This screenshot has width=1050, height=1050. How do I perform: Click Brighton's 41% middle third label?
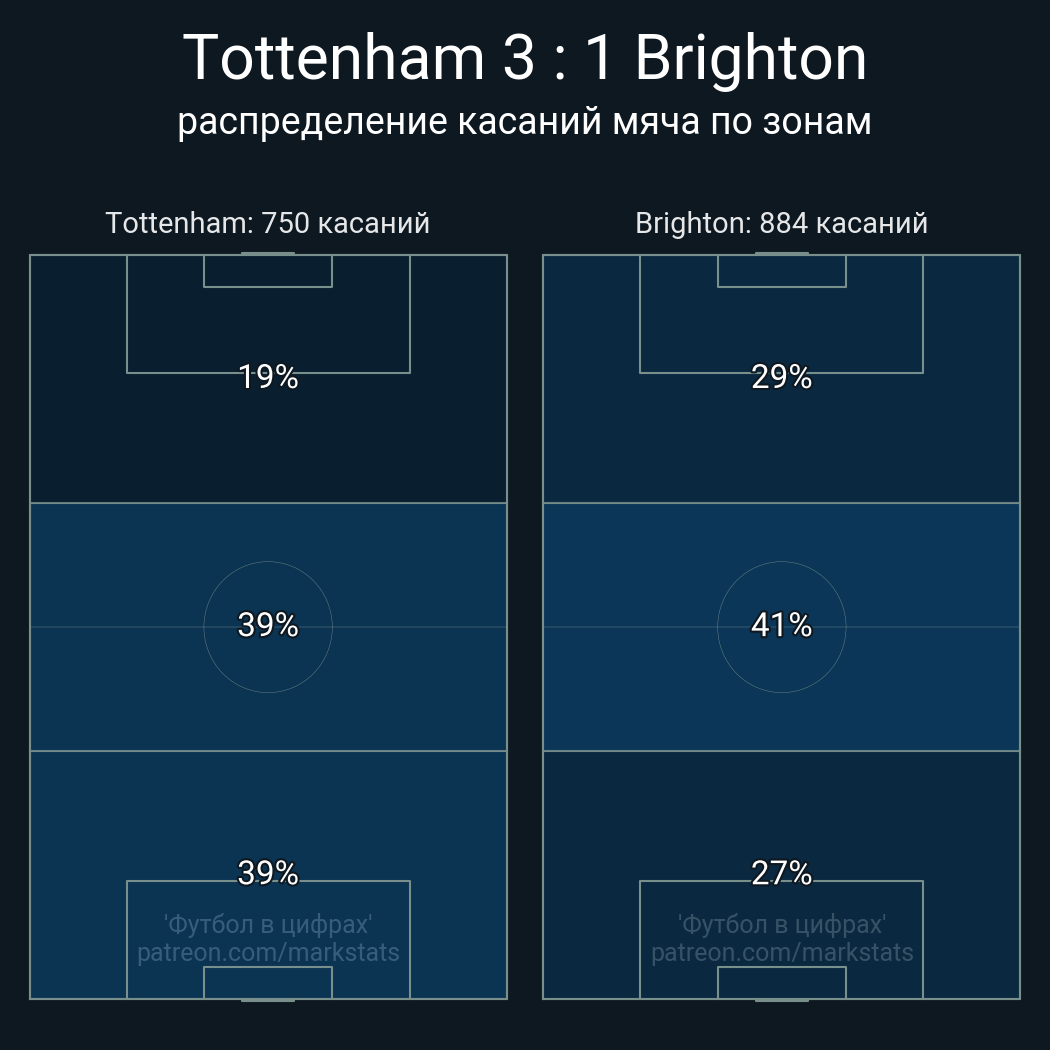[x=781, y=625]
